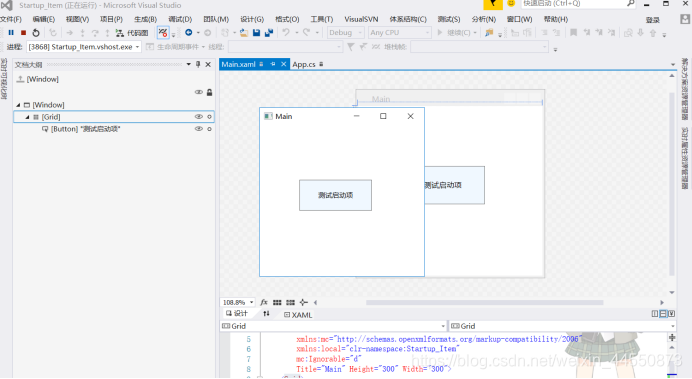Image resolution: width=692 pixels, height=379 pixels.
Task: Select vertical split layout icon
Action: coord(654,314)
